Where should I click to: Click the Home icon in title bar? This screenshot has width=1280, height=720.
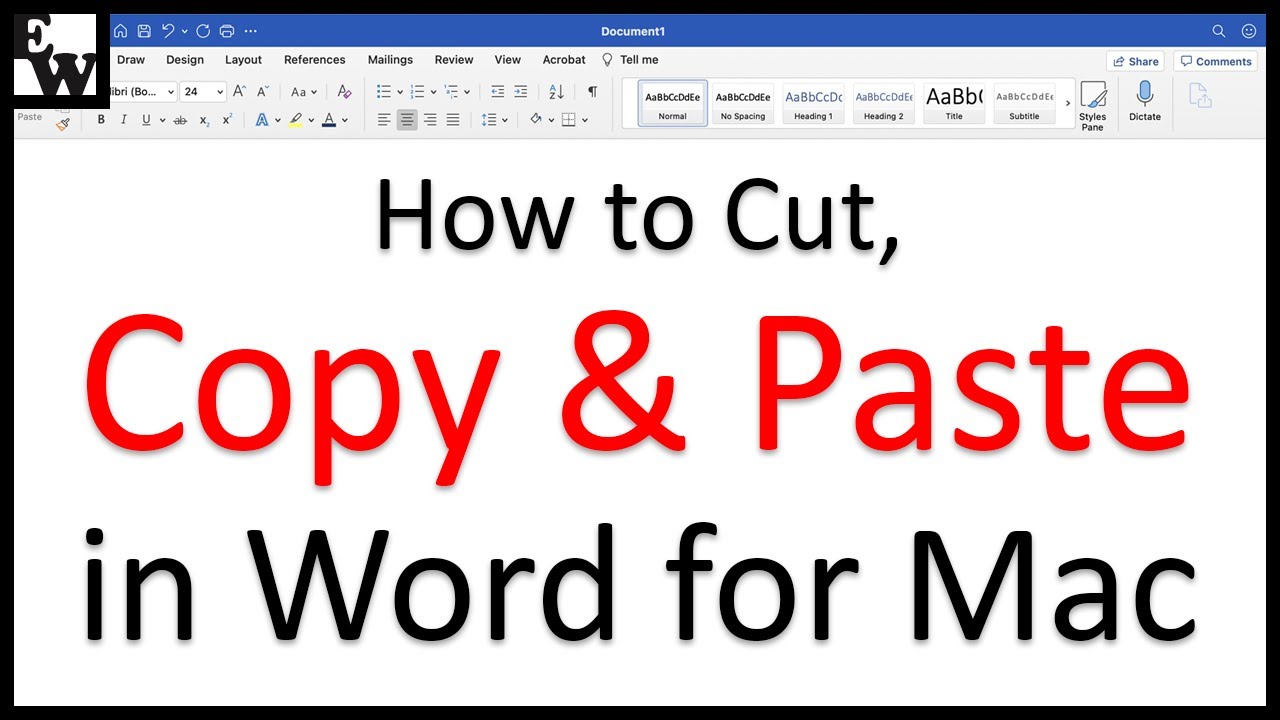[x=120, y=31]
